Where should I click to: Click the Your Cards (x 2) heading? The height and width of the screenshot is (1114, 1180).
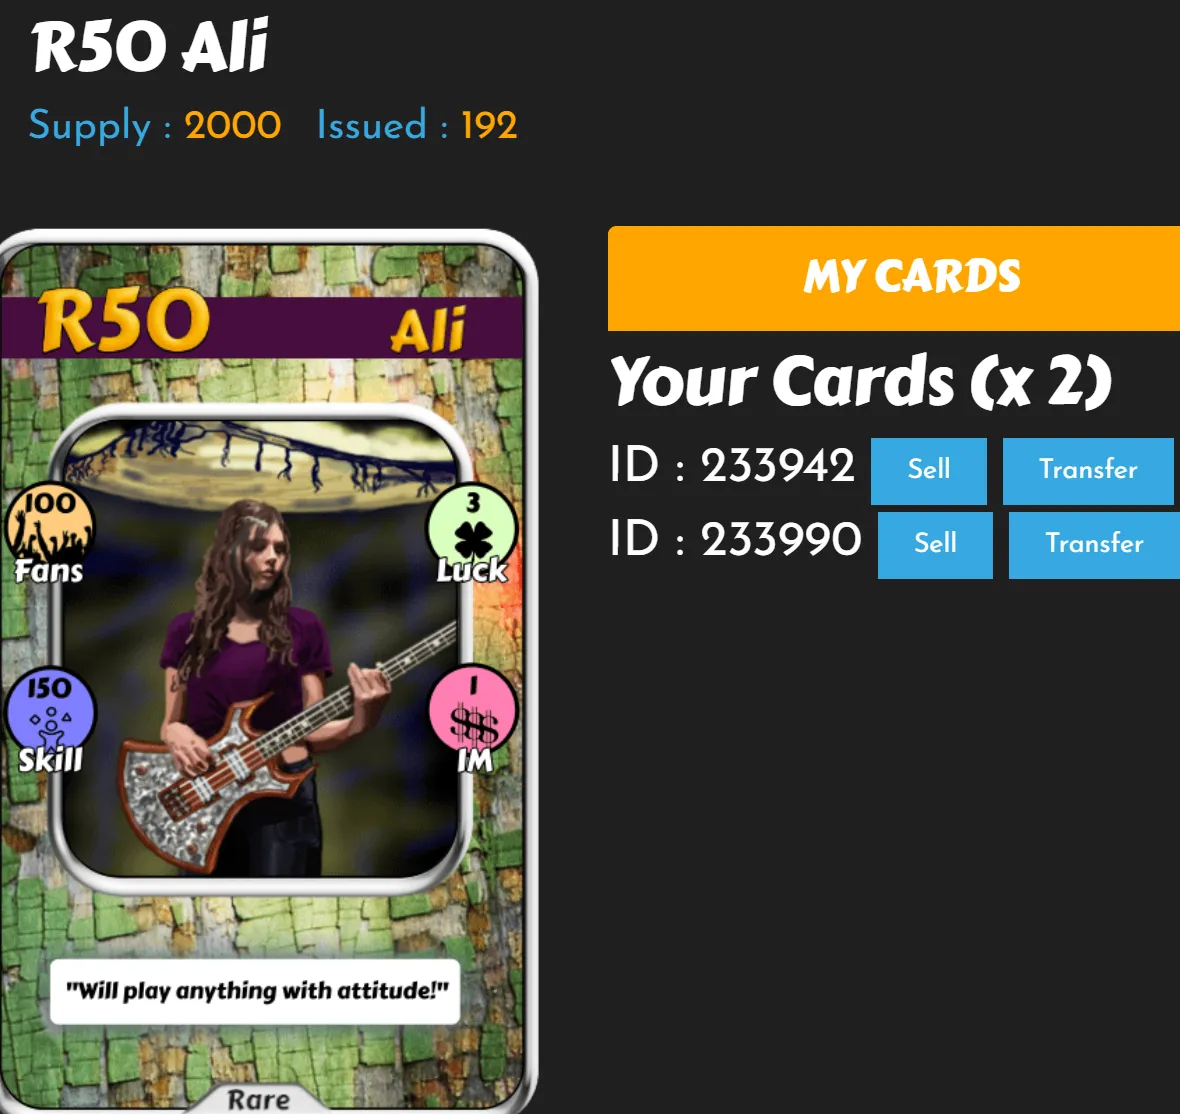tap(862, 382)
